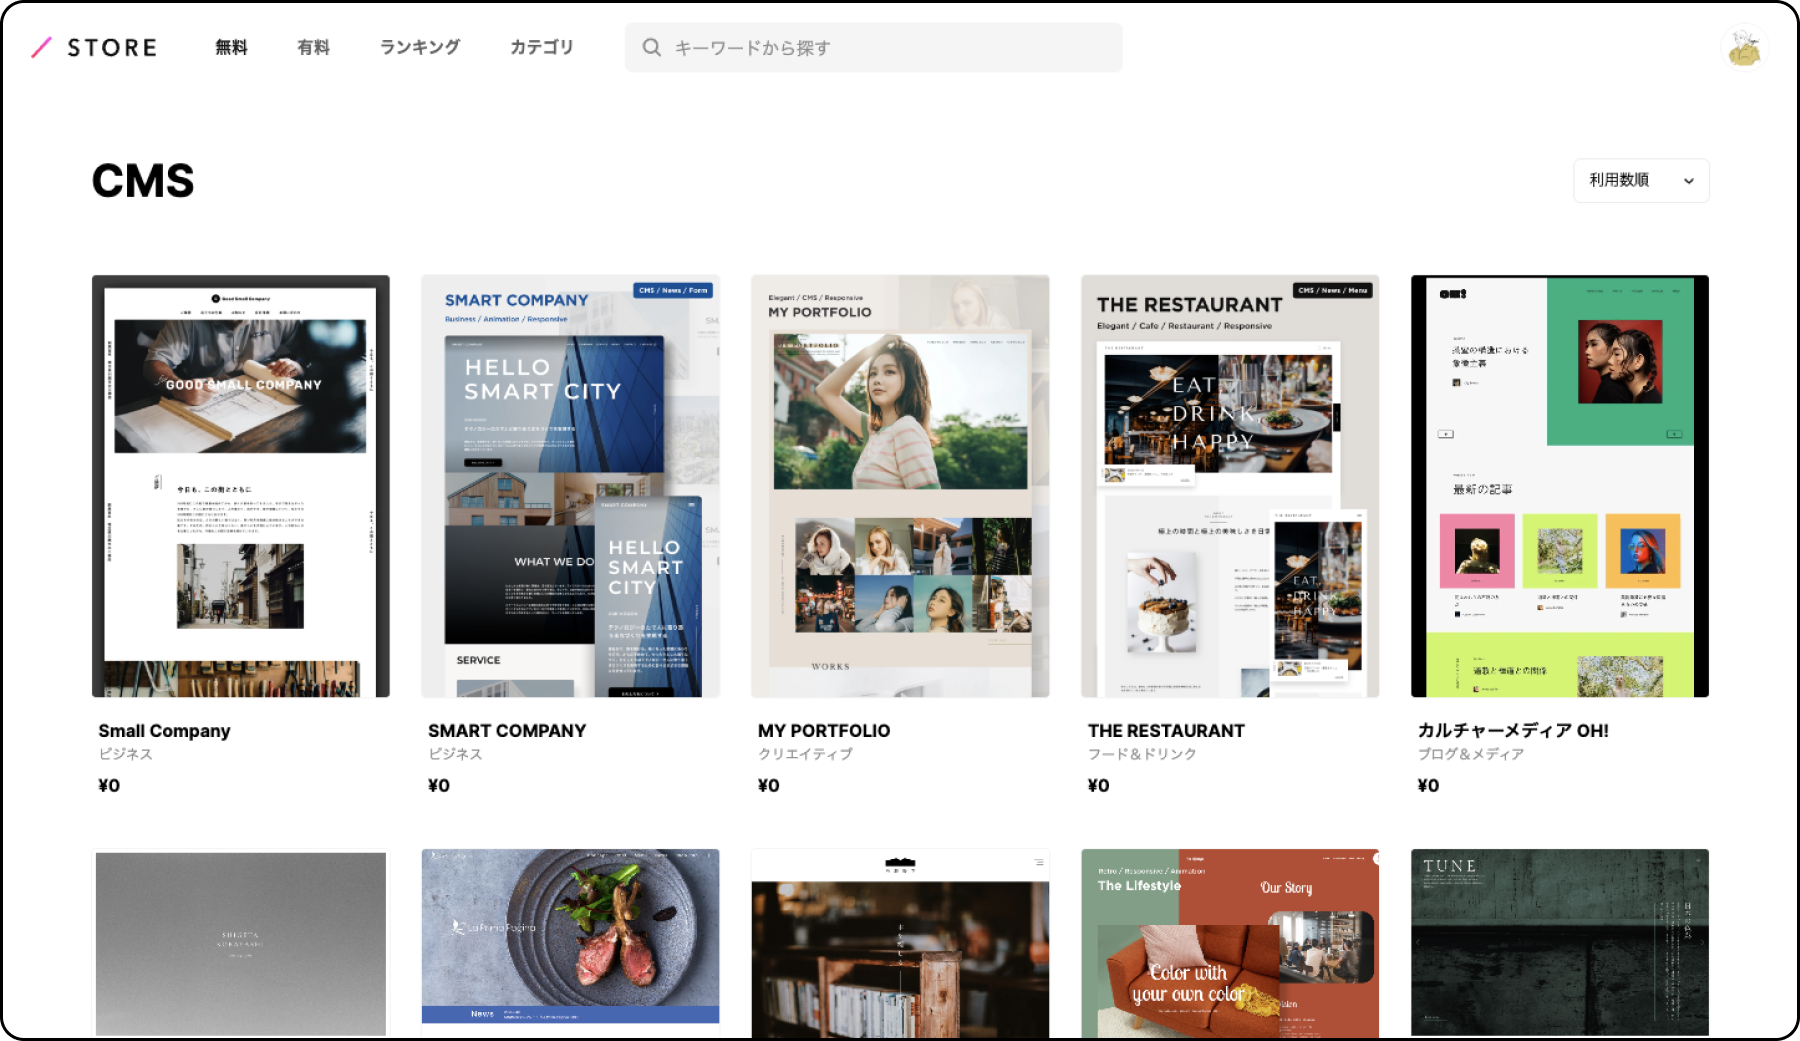Open Small Company template thumbnail
Screen dimensions: 1800x1041
241,486
